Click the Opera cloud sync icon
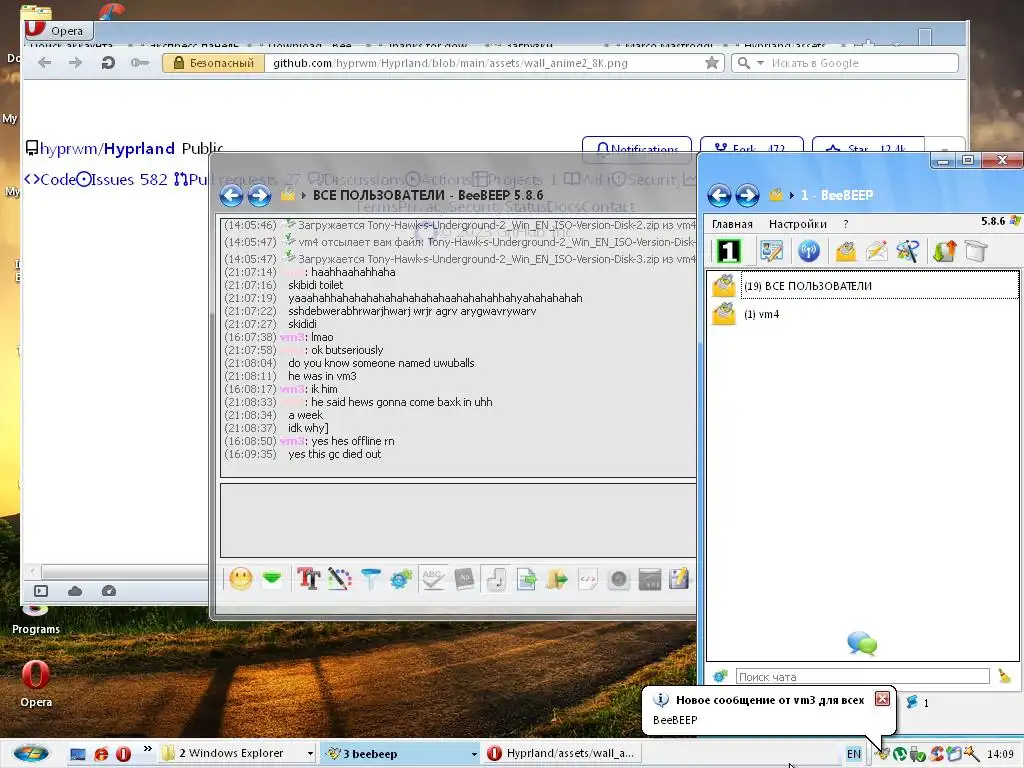 [x=75, y=590]
